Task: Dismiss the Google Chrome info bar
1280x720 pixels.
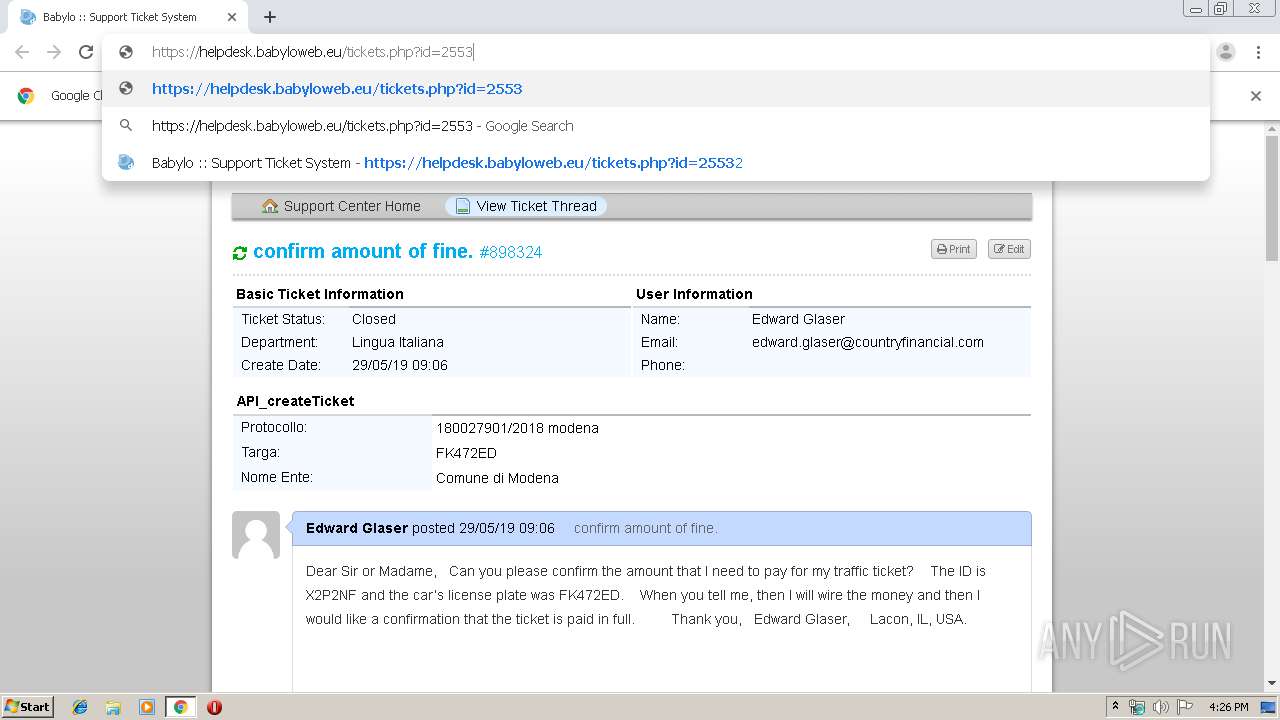Action: pos(1256,96)
